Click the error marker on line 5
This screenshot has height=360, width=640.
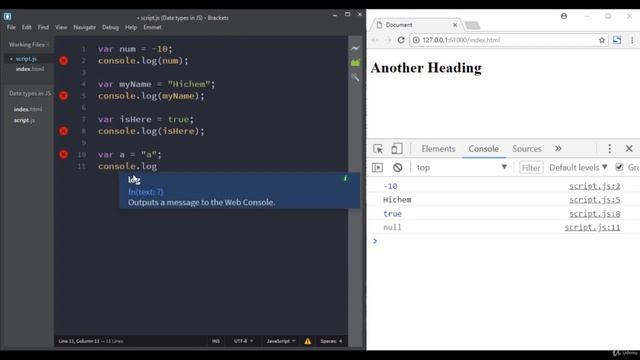point(64,96)
